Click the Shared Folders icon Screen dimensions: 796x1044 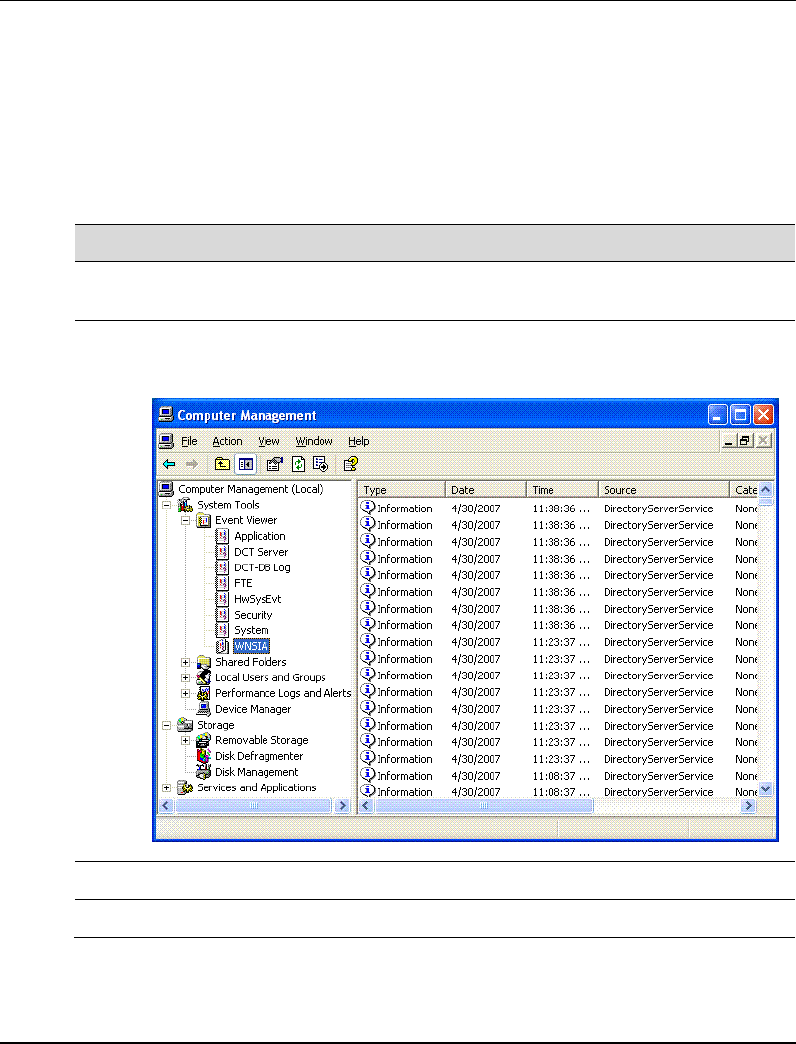pos(204,662)
